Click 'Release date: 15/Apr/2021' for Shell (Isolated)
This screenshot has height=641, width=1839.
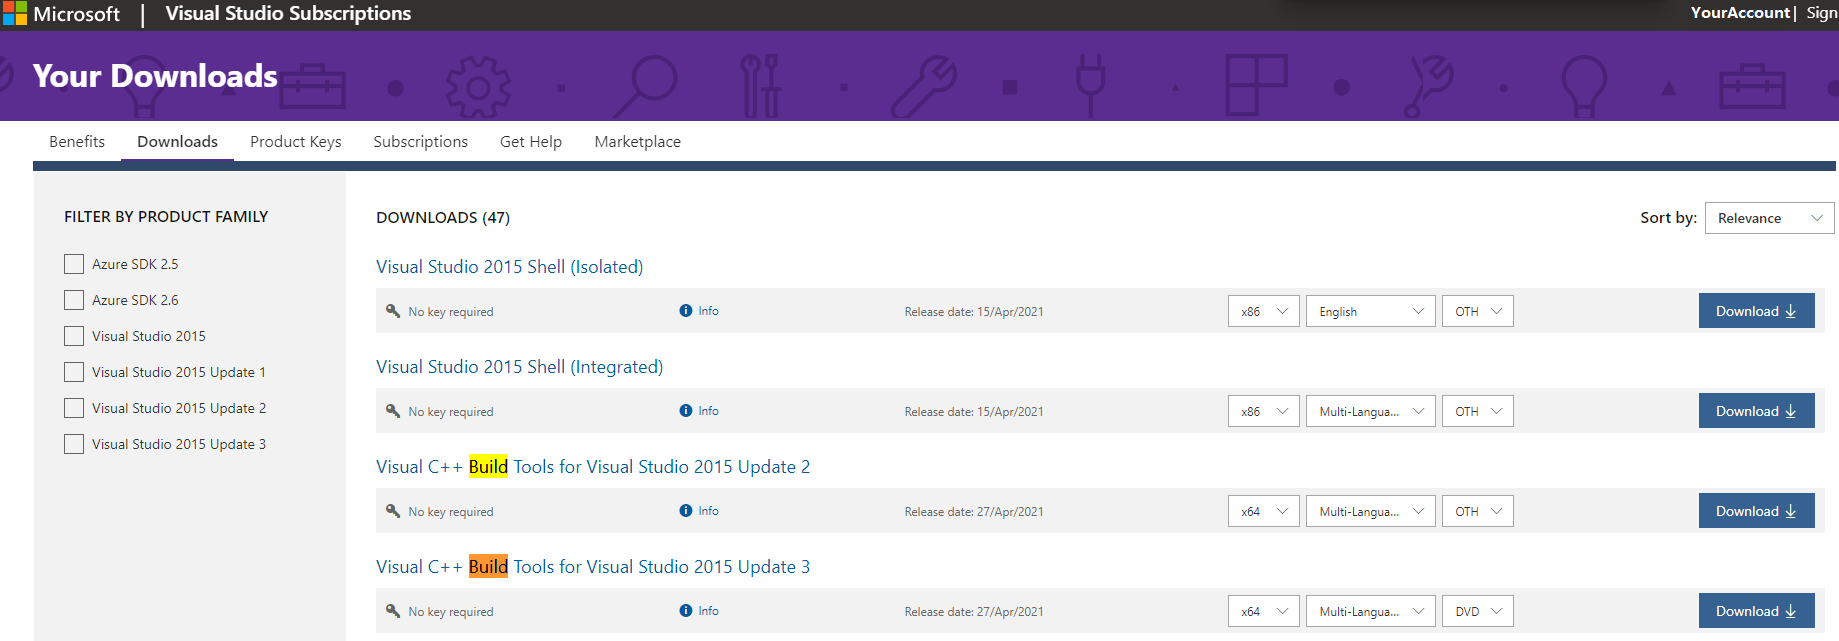[x=974, y=312]
